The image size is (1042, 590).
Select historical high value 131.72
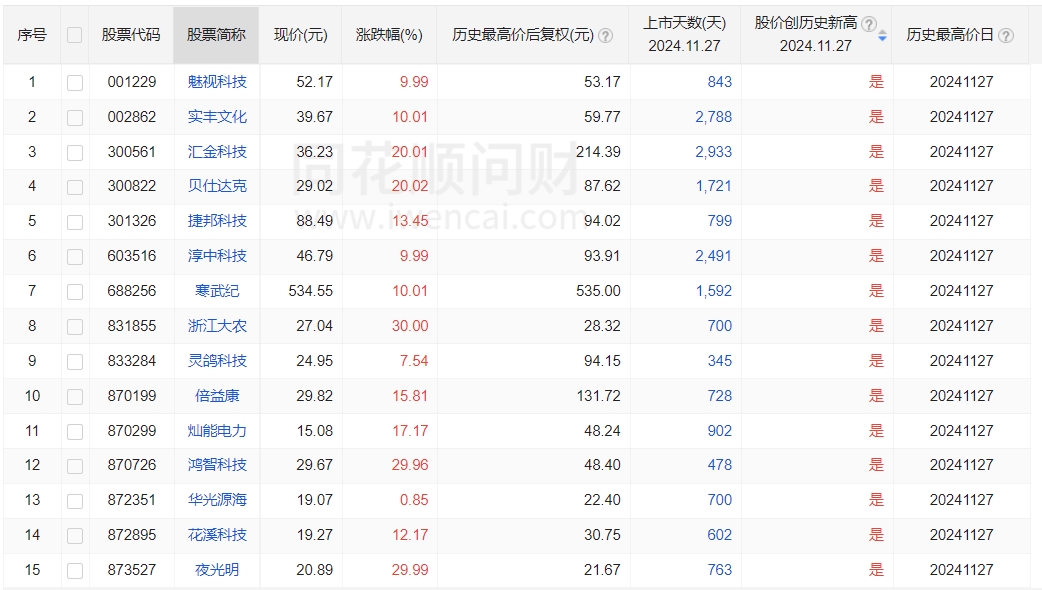pyautogui.click(x=598, y=395)
